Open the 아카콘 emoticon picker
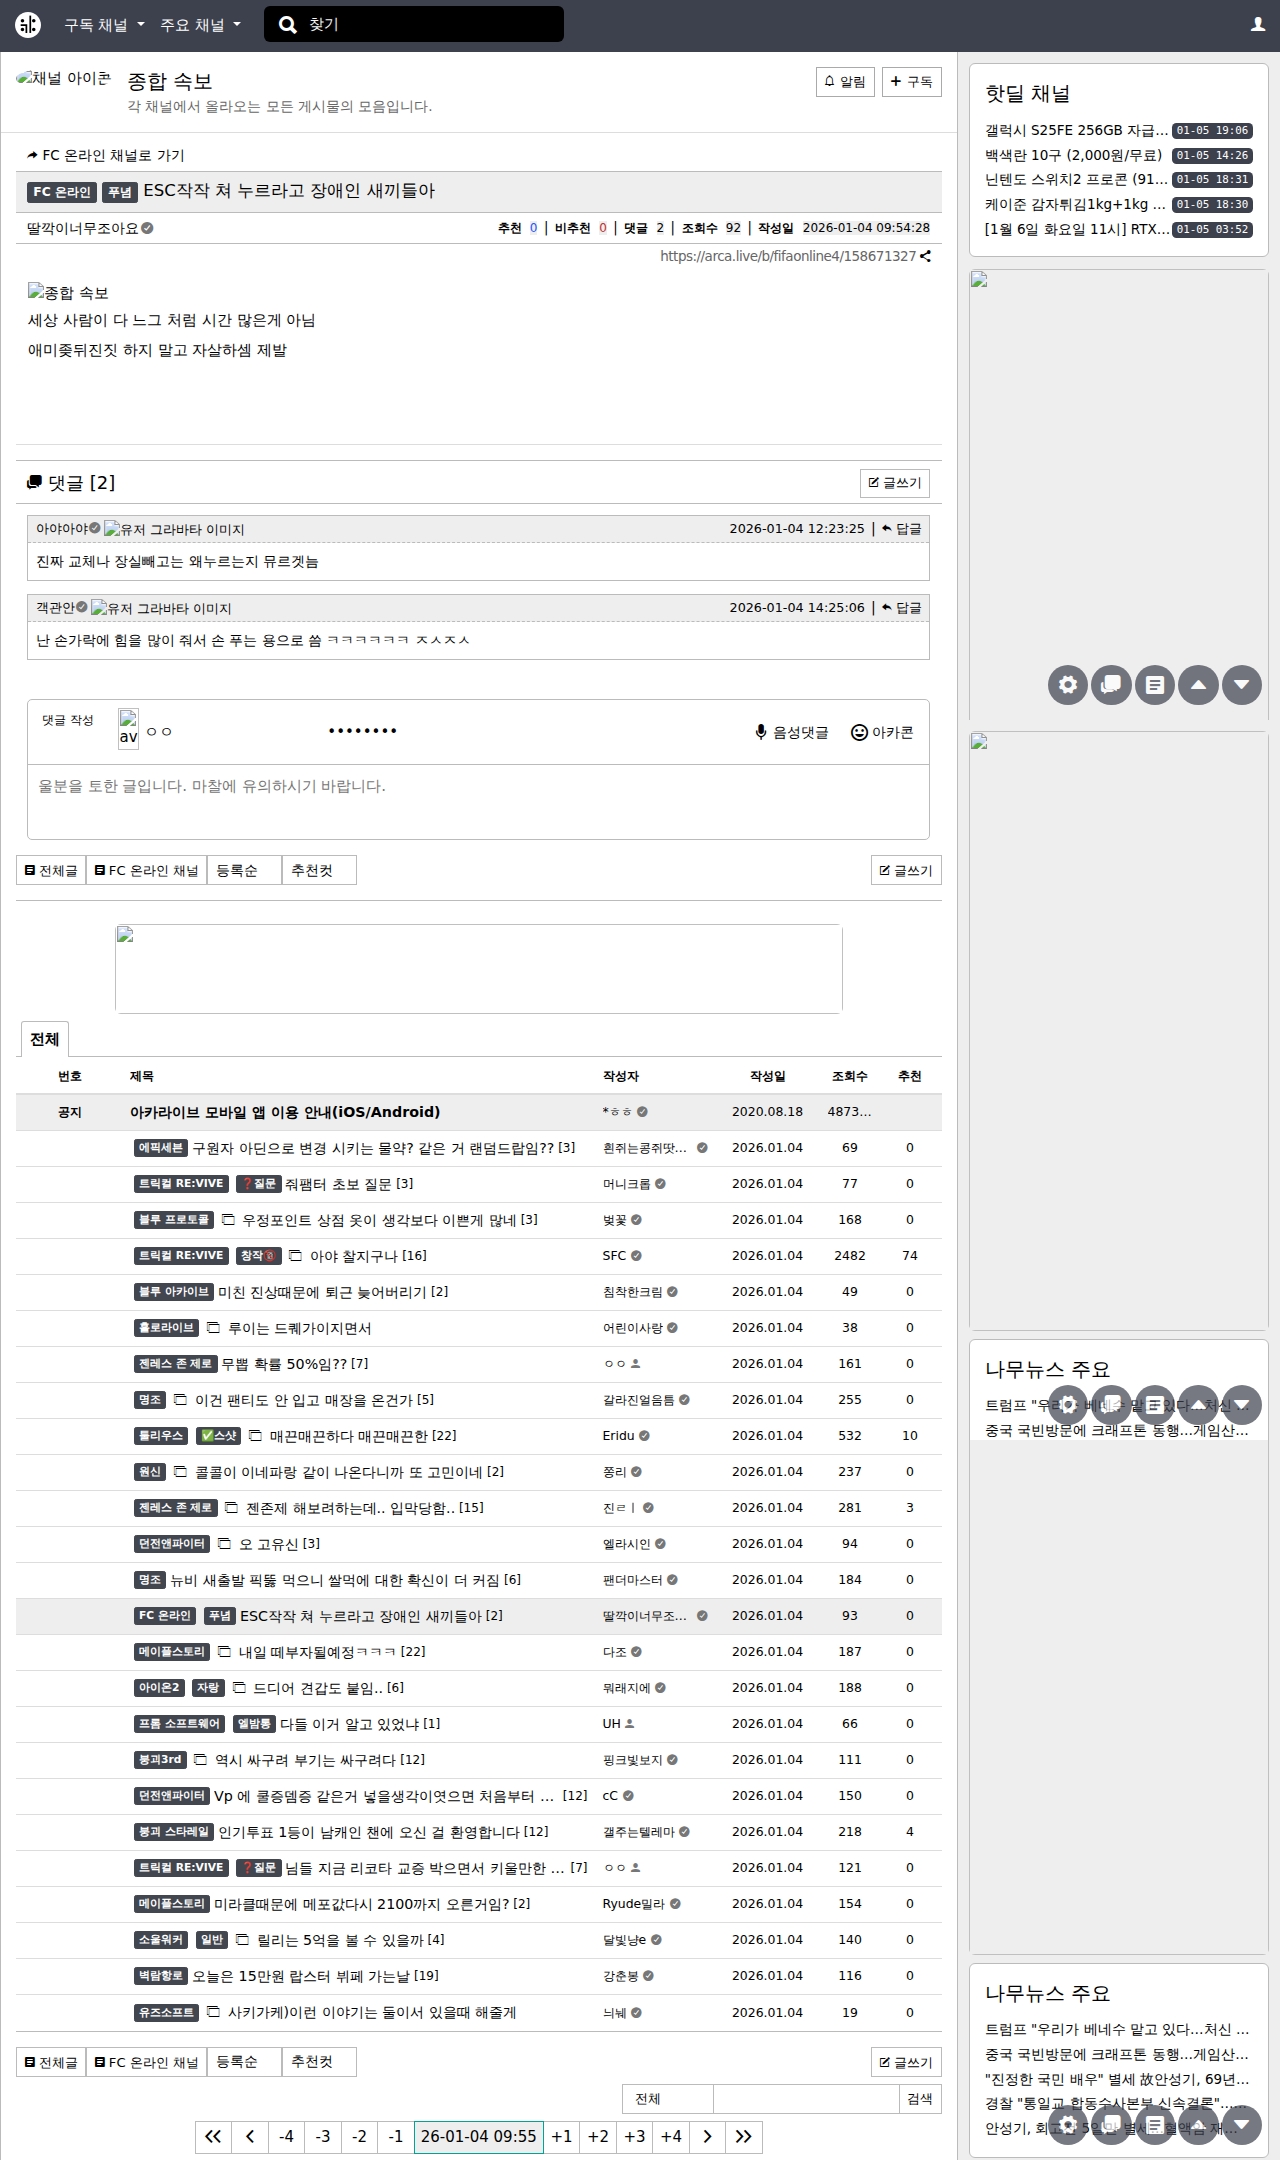The image size is (1280, 2160). click(882, 733)
